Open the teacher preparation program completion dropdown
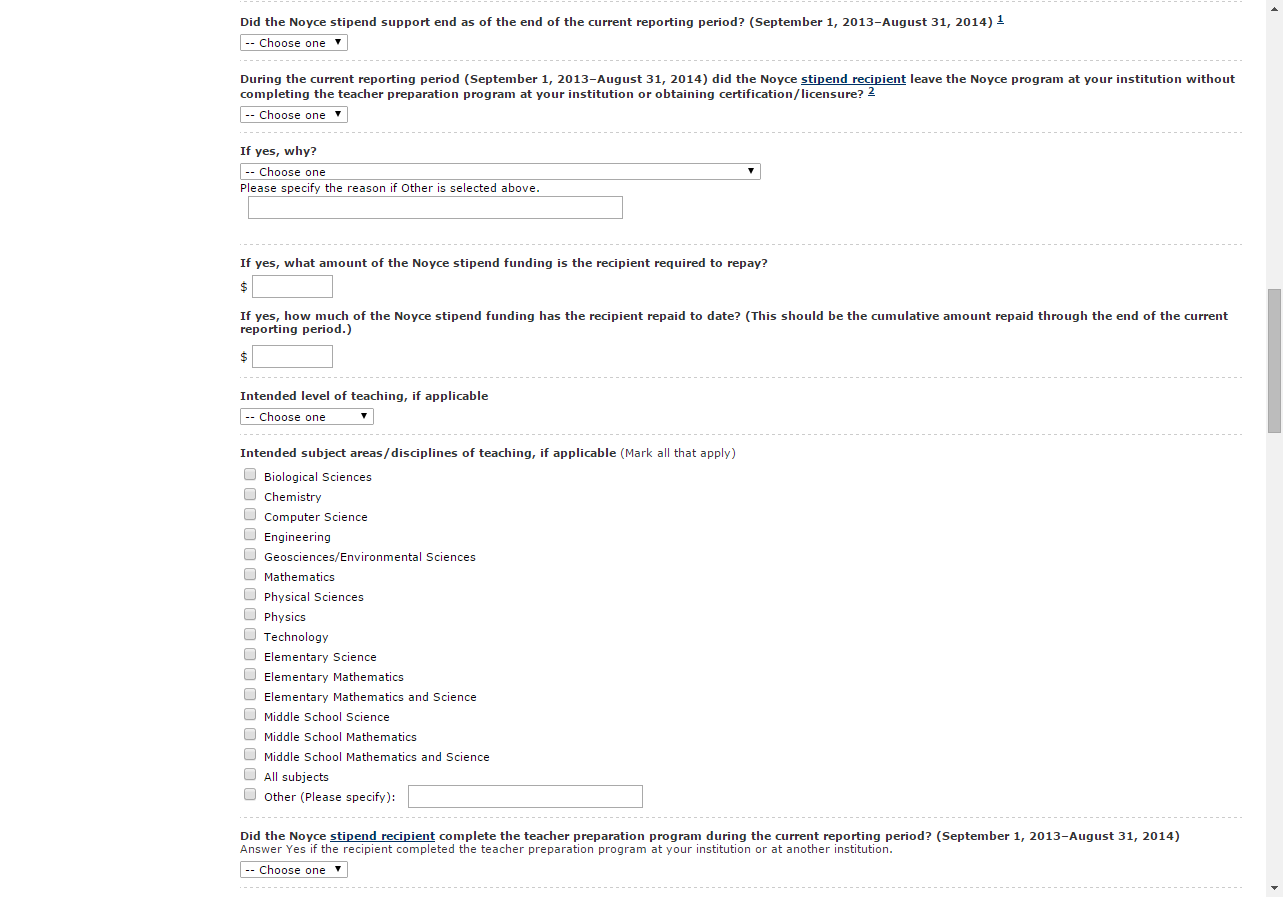1283x897 pixels. pyautogui.click(x=294, y=870)
